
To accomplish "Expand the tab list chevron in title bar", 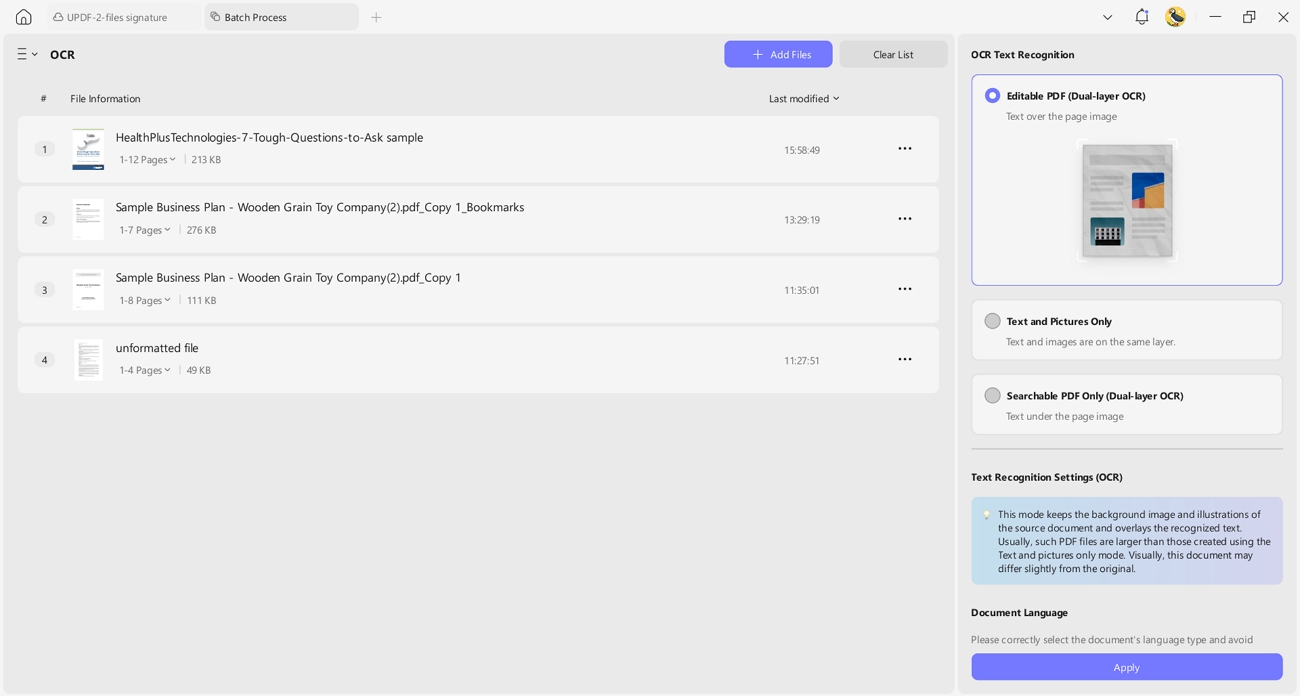I will point(1107,17).
